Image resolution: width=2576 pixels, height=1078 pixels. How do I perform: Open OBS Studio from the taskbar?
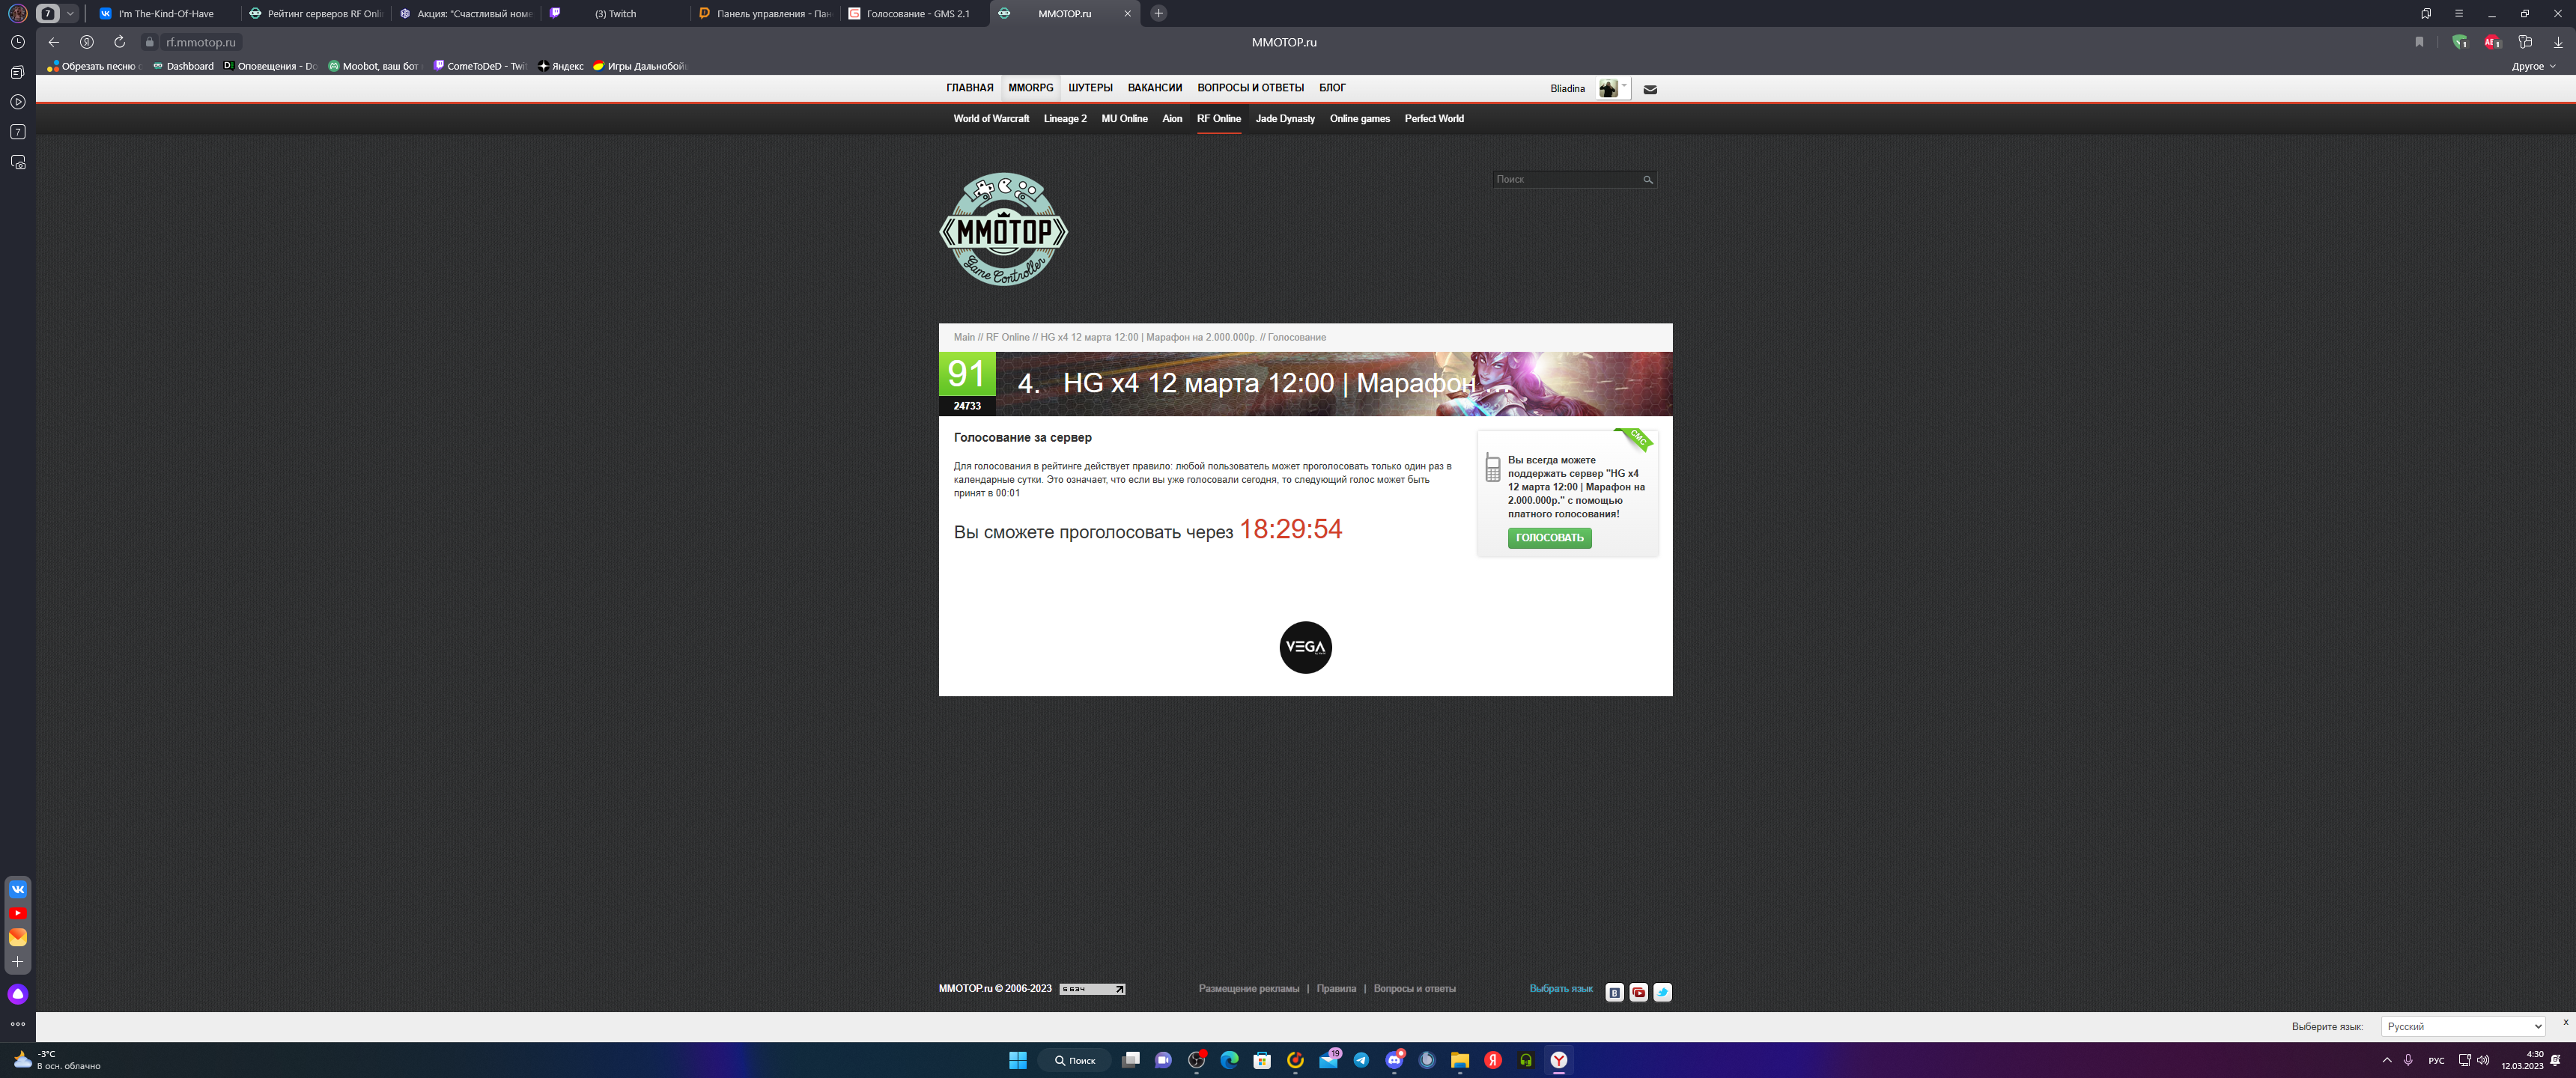point(1196,1060)
